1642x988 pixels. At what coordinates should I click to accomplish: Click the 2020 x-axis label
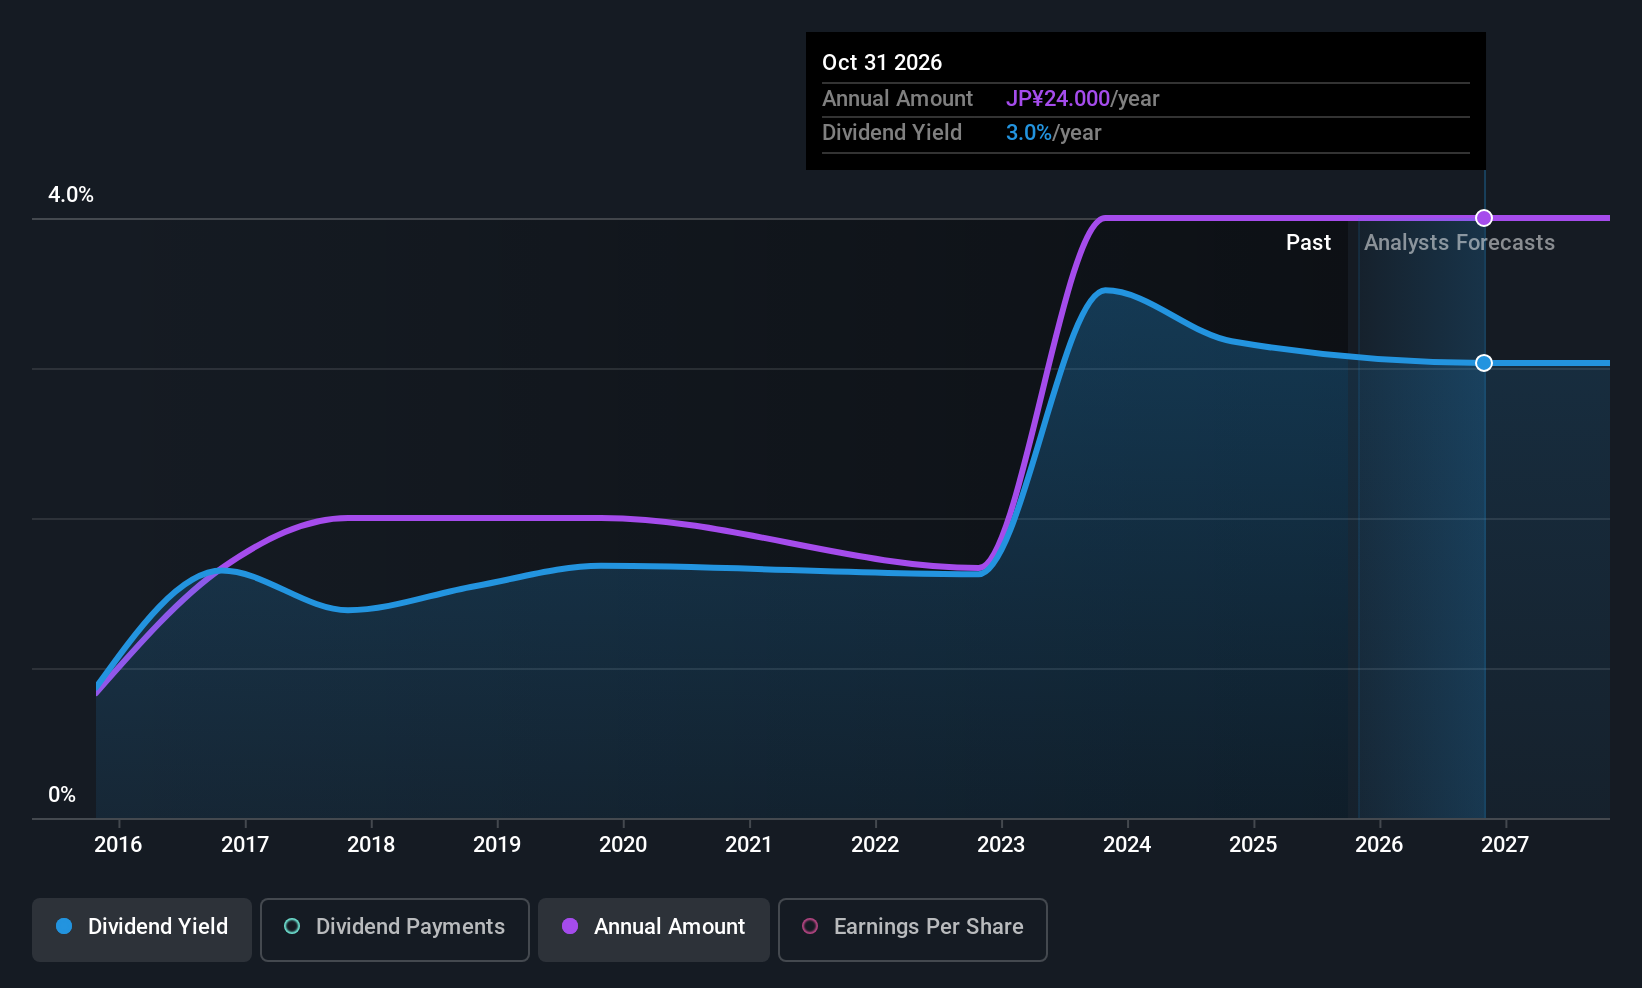pos(623,845)
